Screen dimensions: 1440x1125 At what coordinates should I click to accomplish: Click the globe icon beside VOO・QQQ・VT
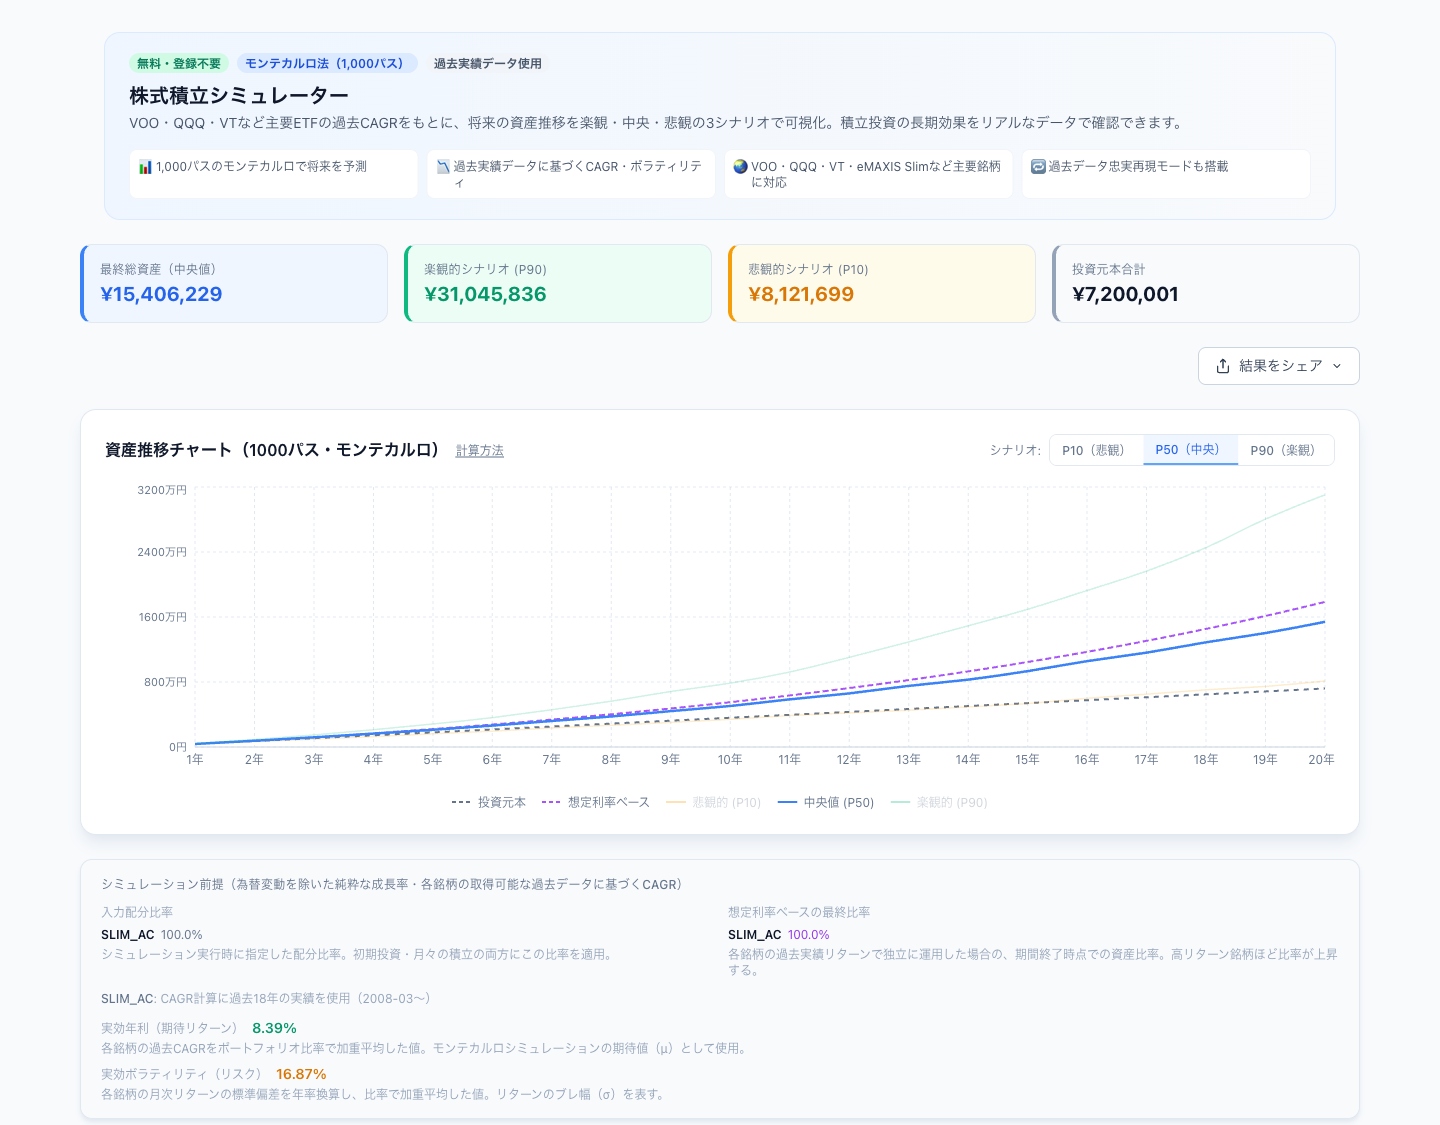pos(741,167)
